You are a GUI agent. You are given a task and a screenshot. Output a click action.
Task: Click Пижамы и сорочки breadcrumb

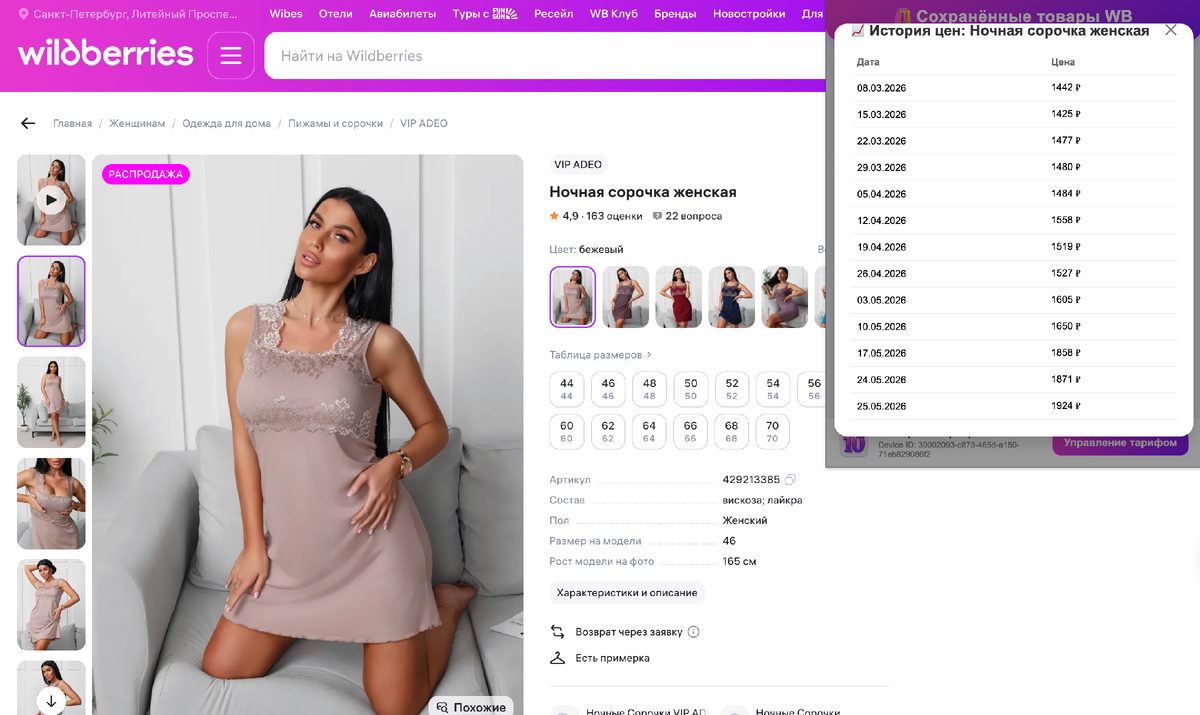[336, 123]
